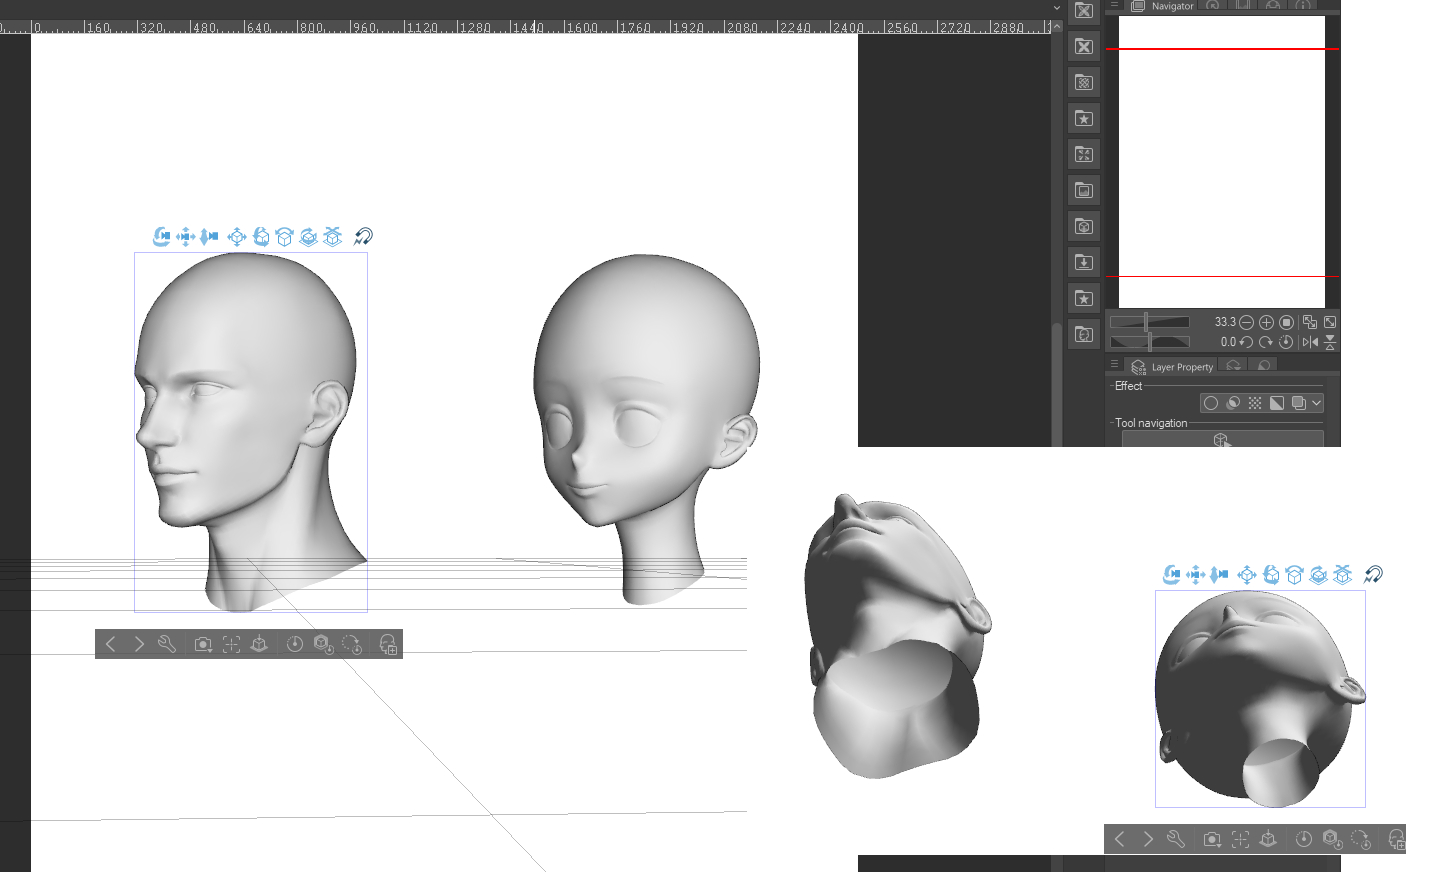Open camera angle presets under realistic head
This screenshot has width=1443, height=872.
click(203, 644)
